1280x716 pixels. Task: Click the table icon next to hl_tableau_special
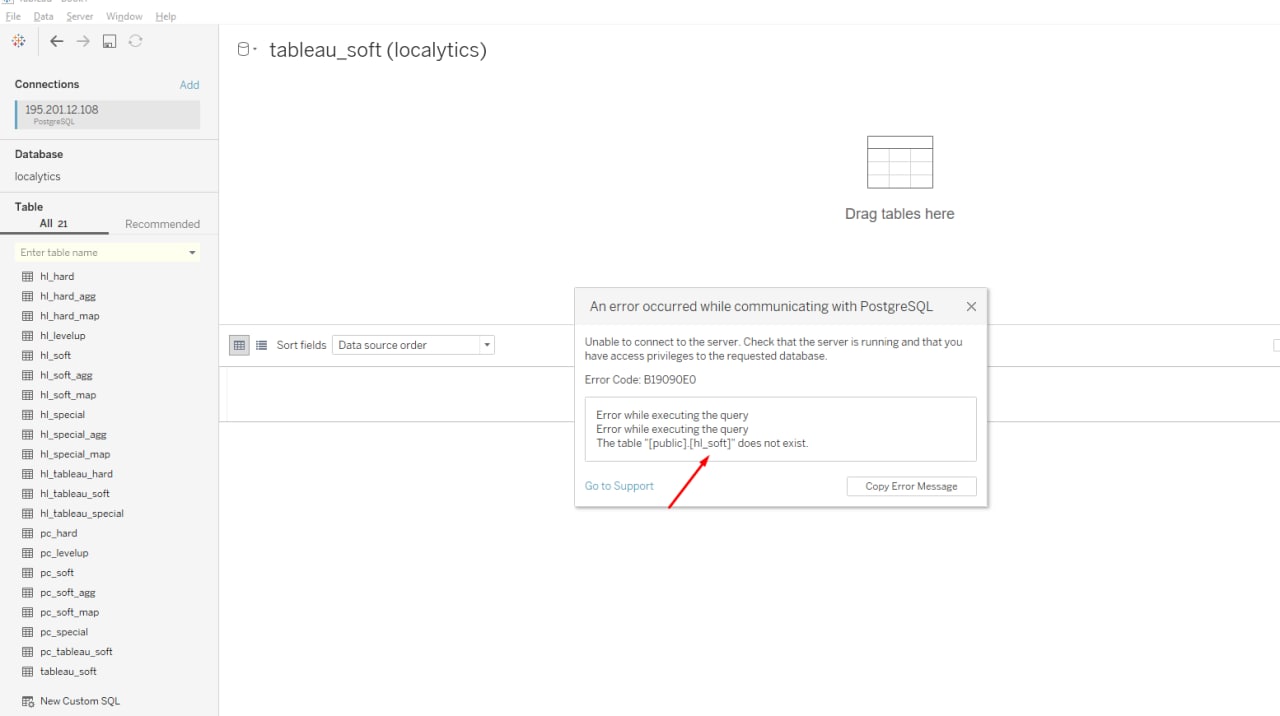(x=27, y=513)
